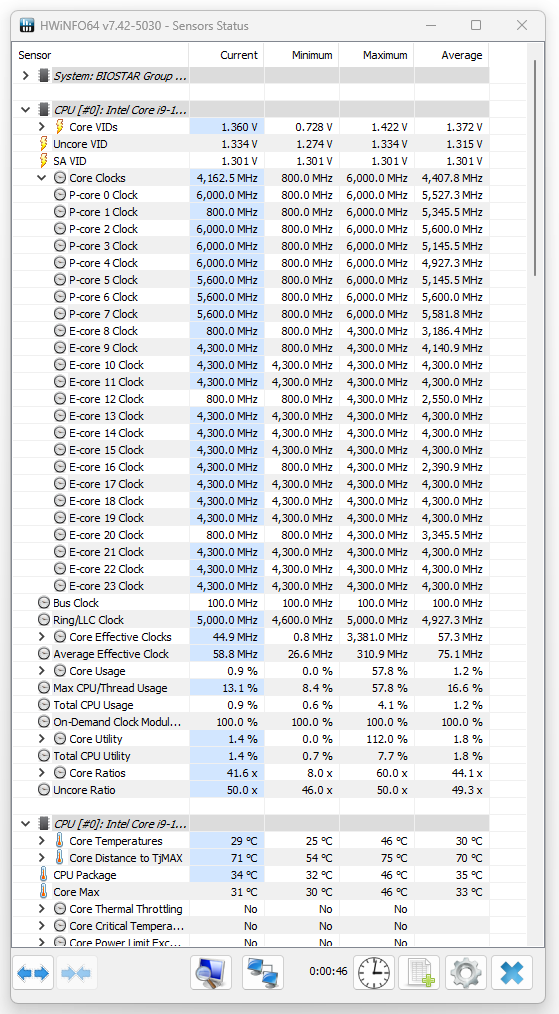Expand the Core Effective Clocks row

tap(42, 637)
